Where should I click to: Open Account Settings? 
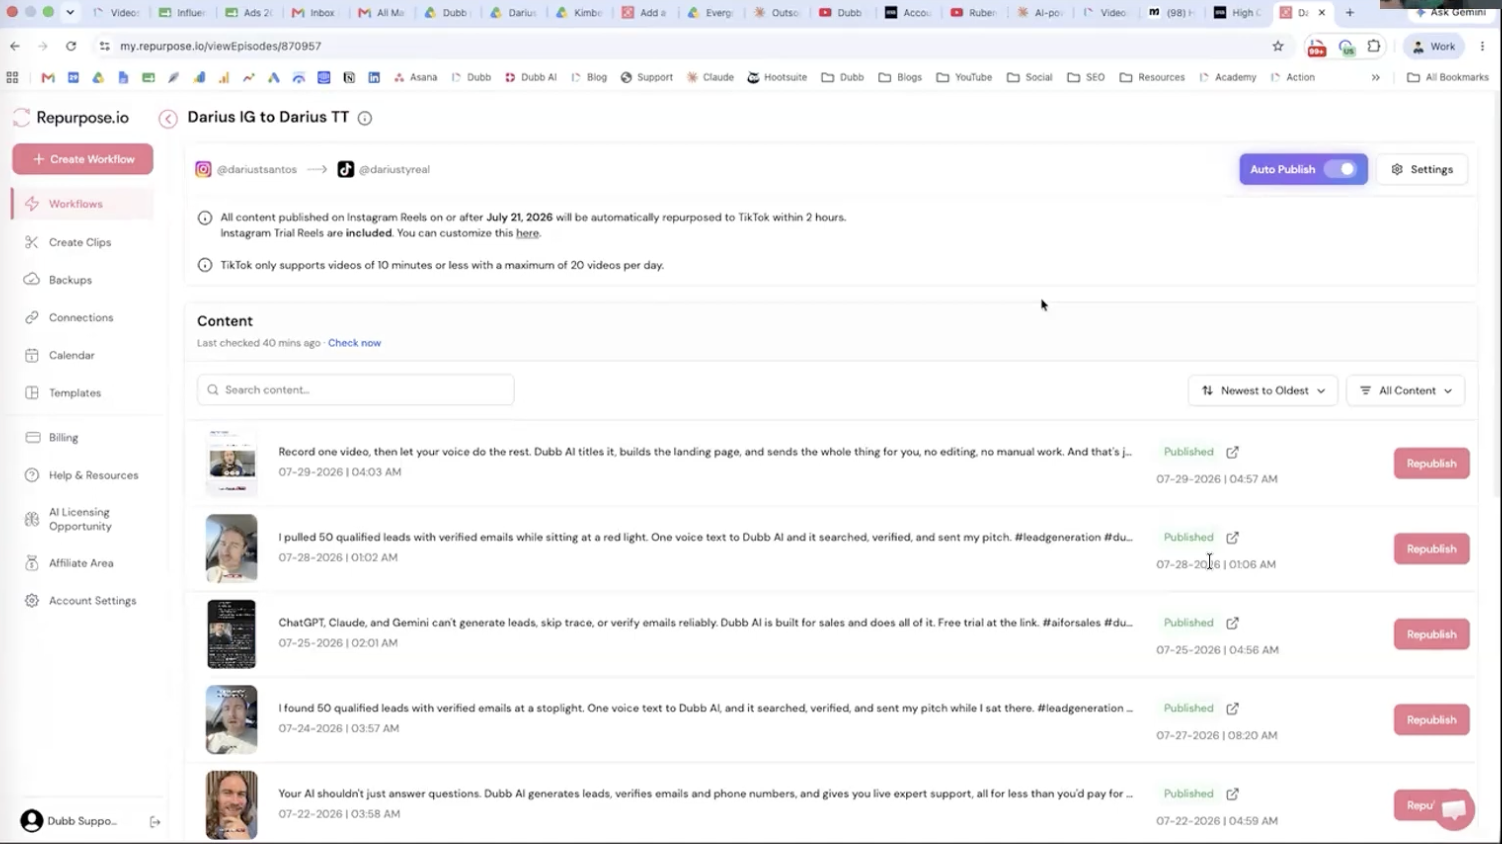click(92, 601)
